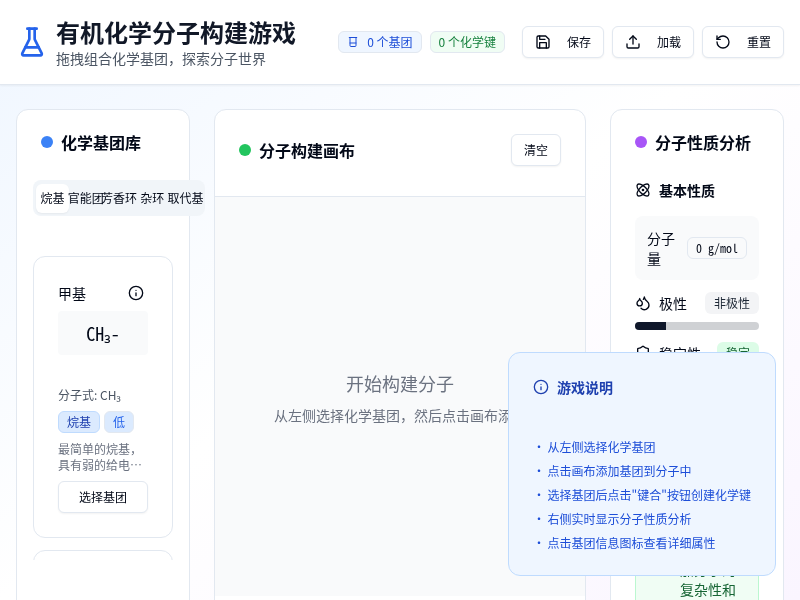Open the 甲基 info icon
800x600 pixels.
[x=136, y=293]
